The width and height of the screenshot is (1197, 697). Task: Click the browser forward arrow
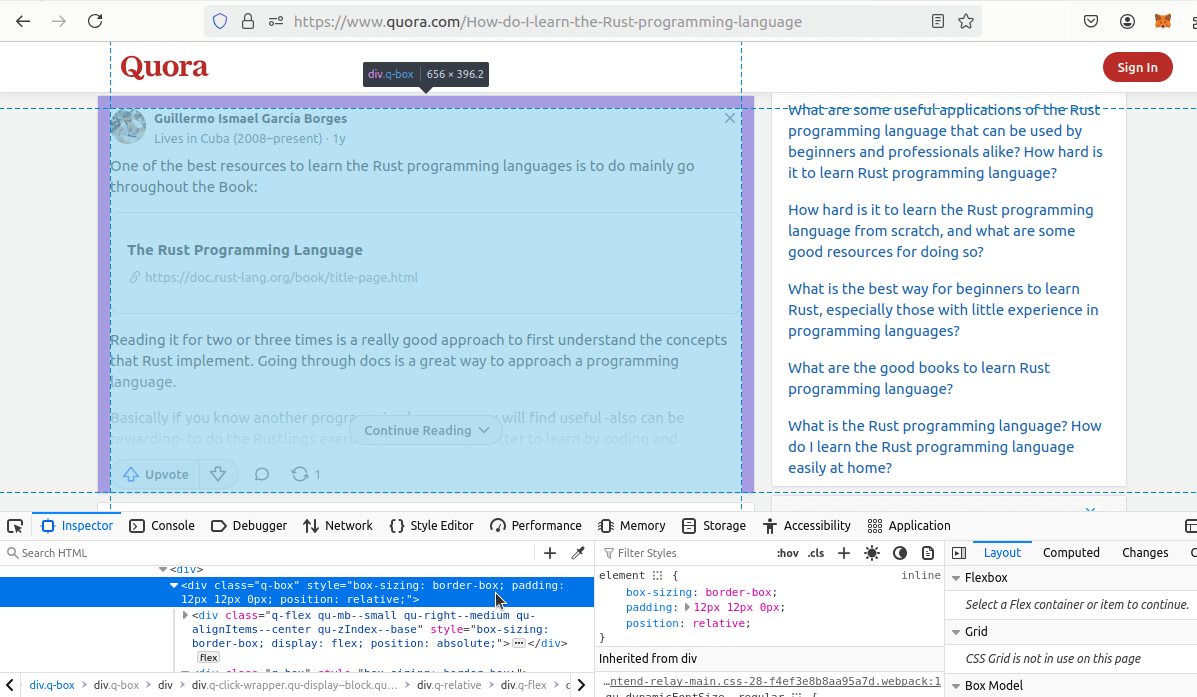59,21
